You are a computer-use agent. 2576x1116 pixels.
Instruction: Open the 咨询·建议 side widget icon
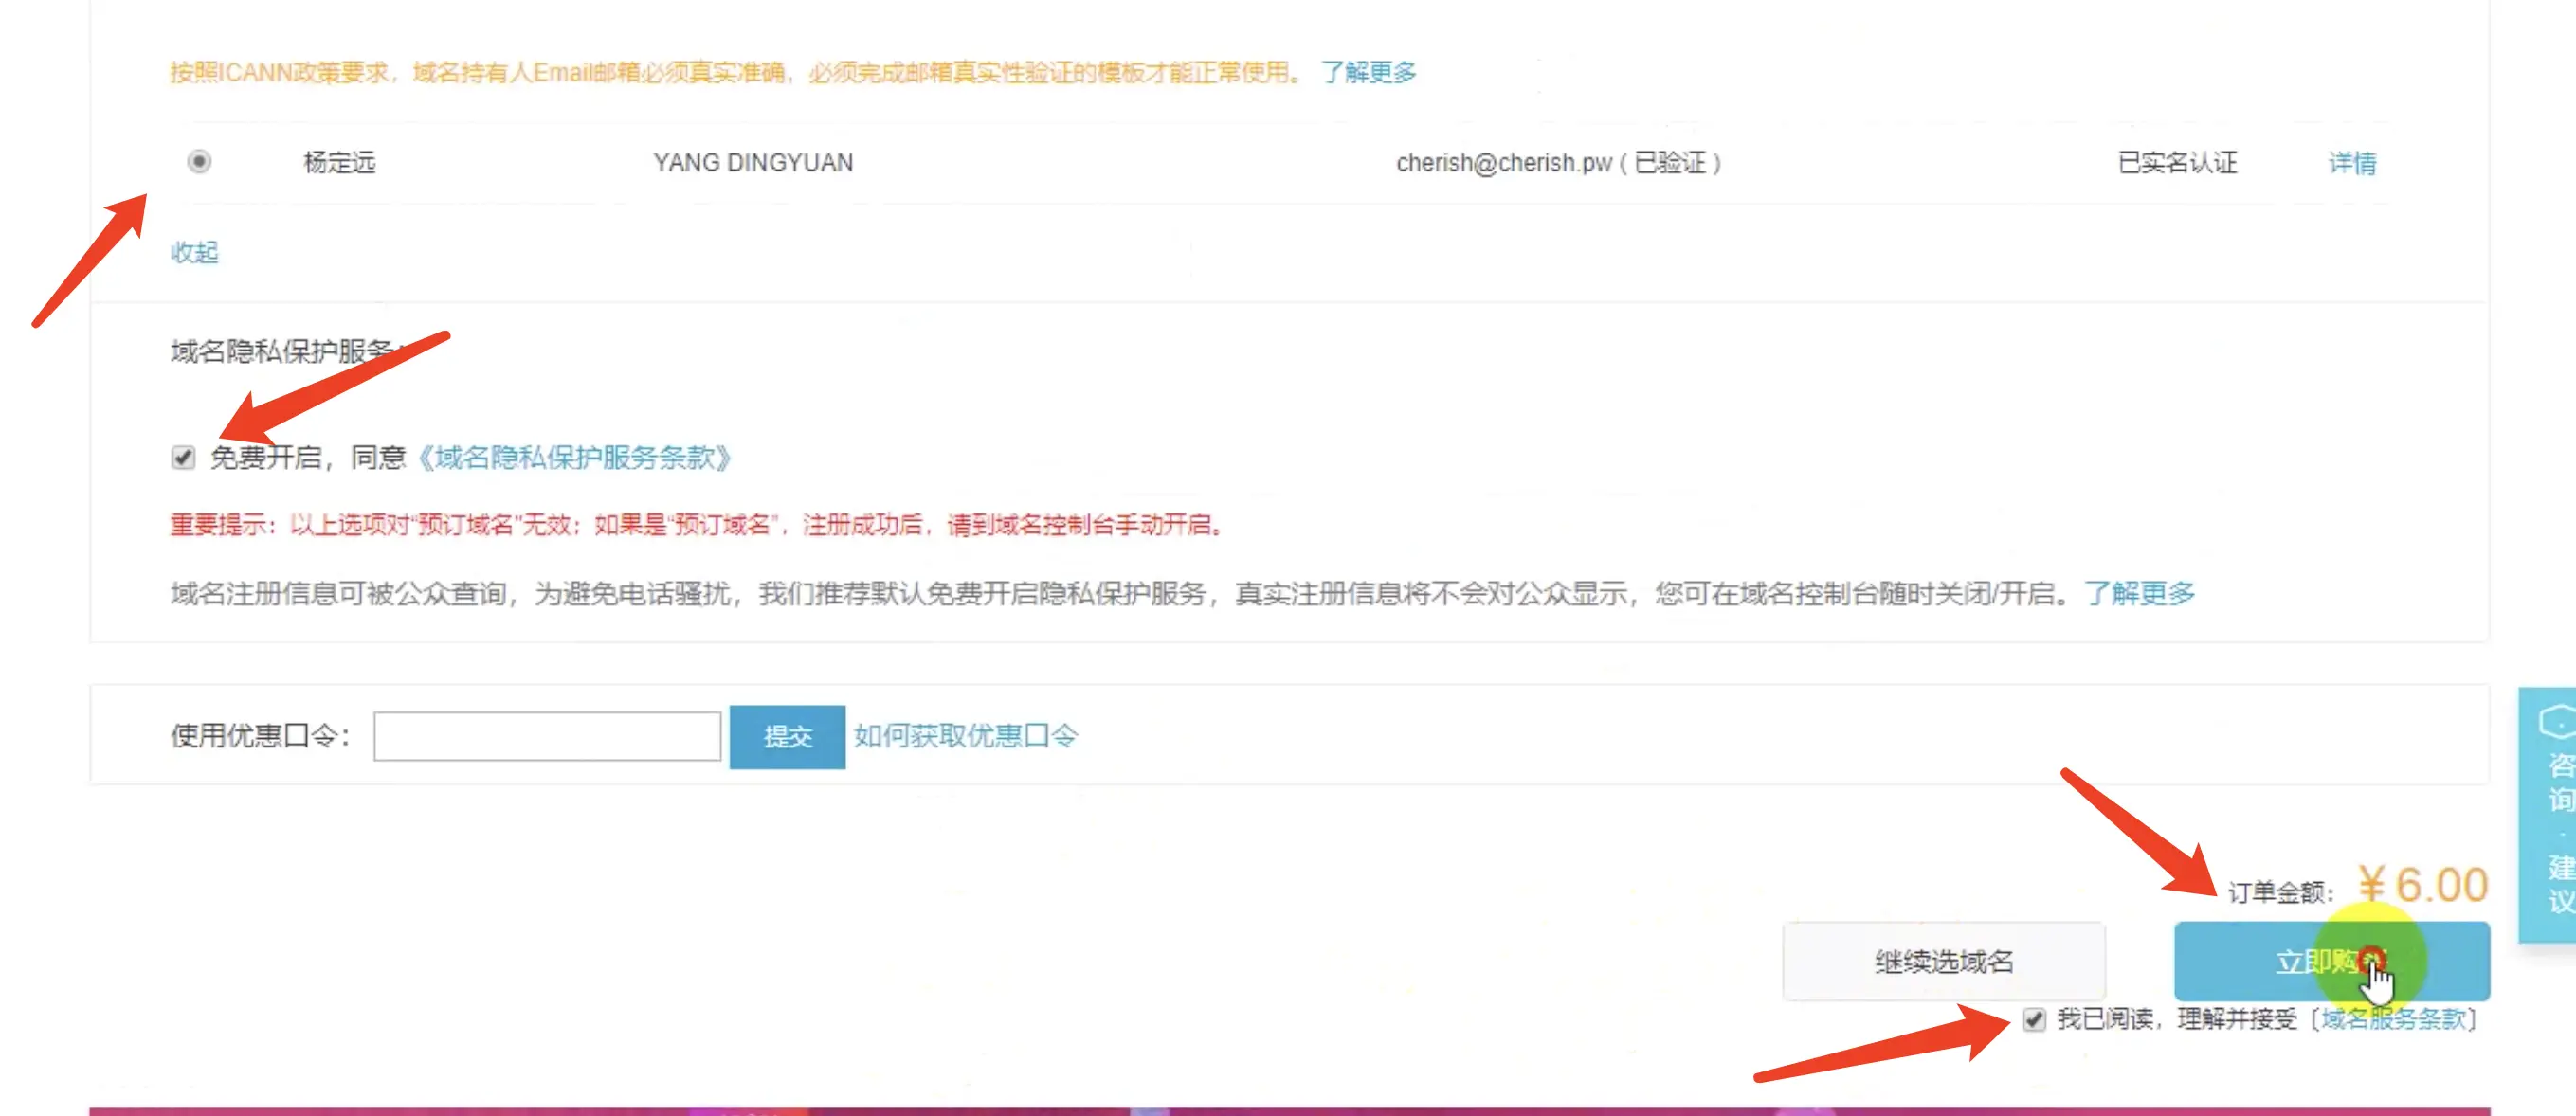coord(2556,722)
